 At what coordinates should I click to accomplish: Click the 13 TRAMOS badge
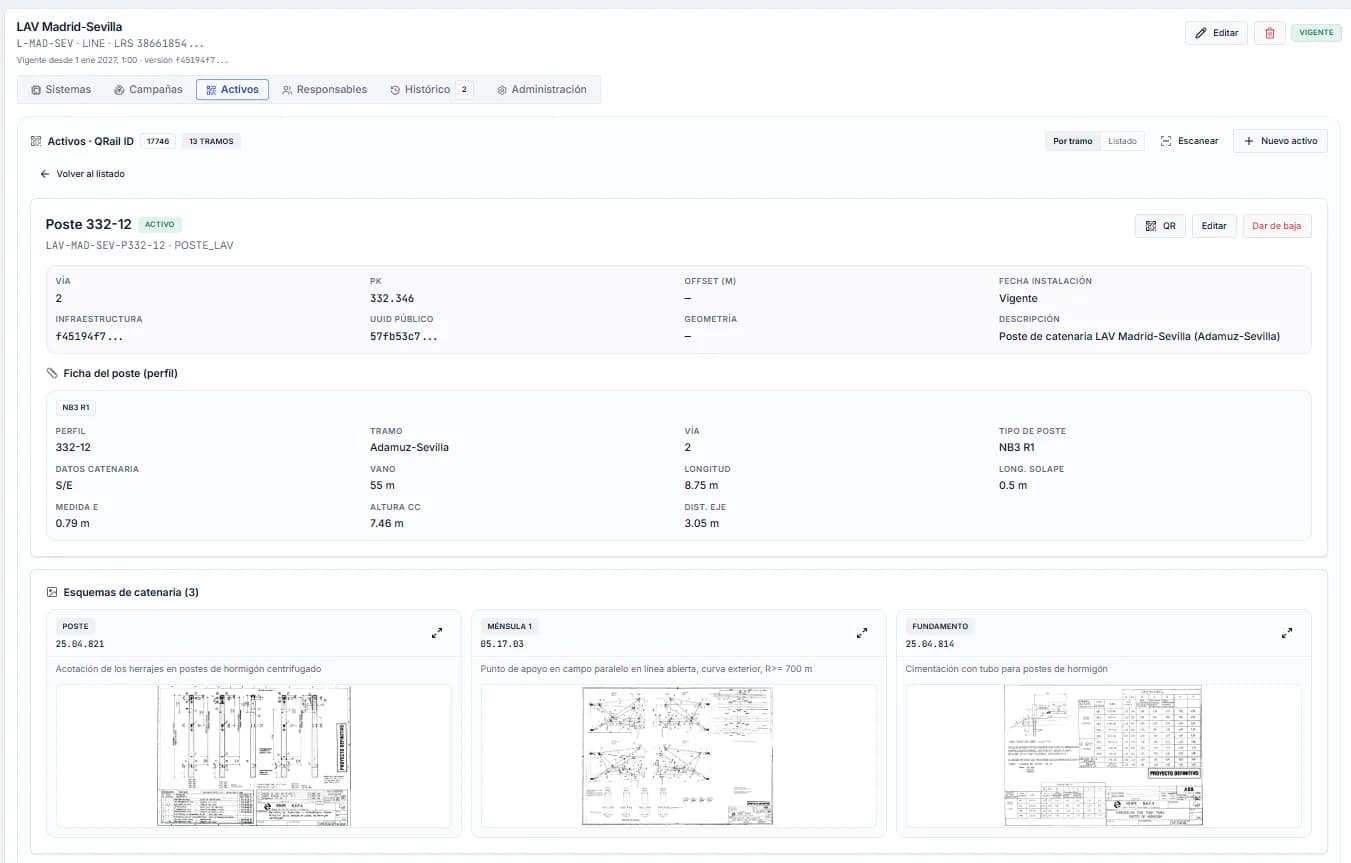click(x=211, y=141)
